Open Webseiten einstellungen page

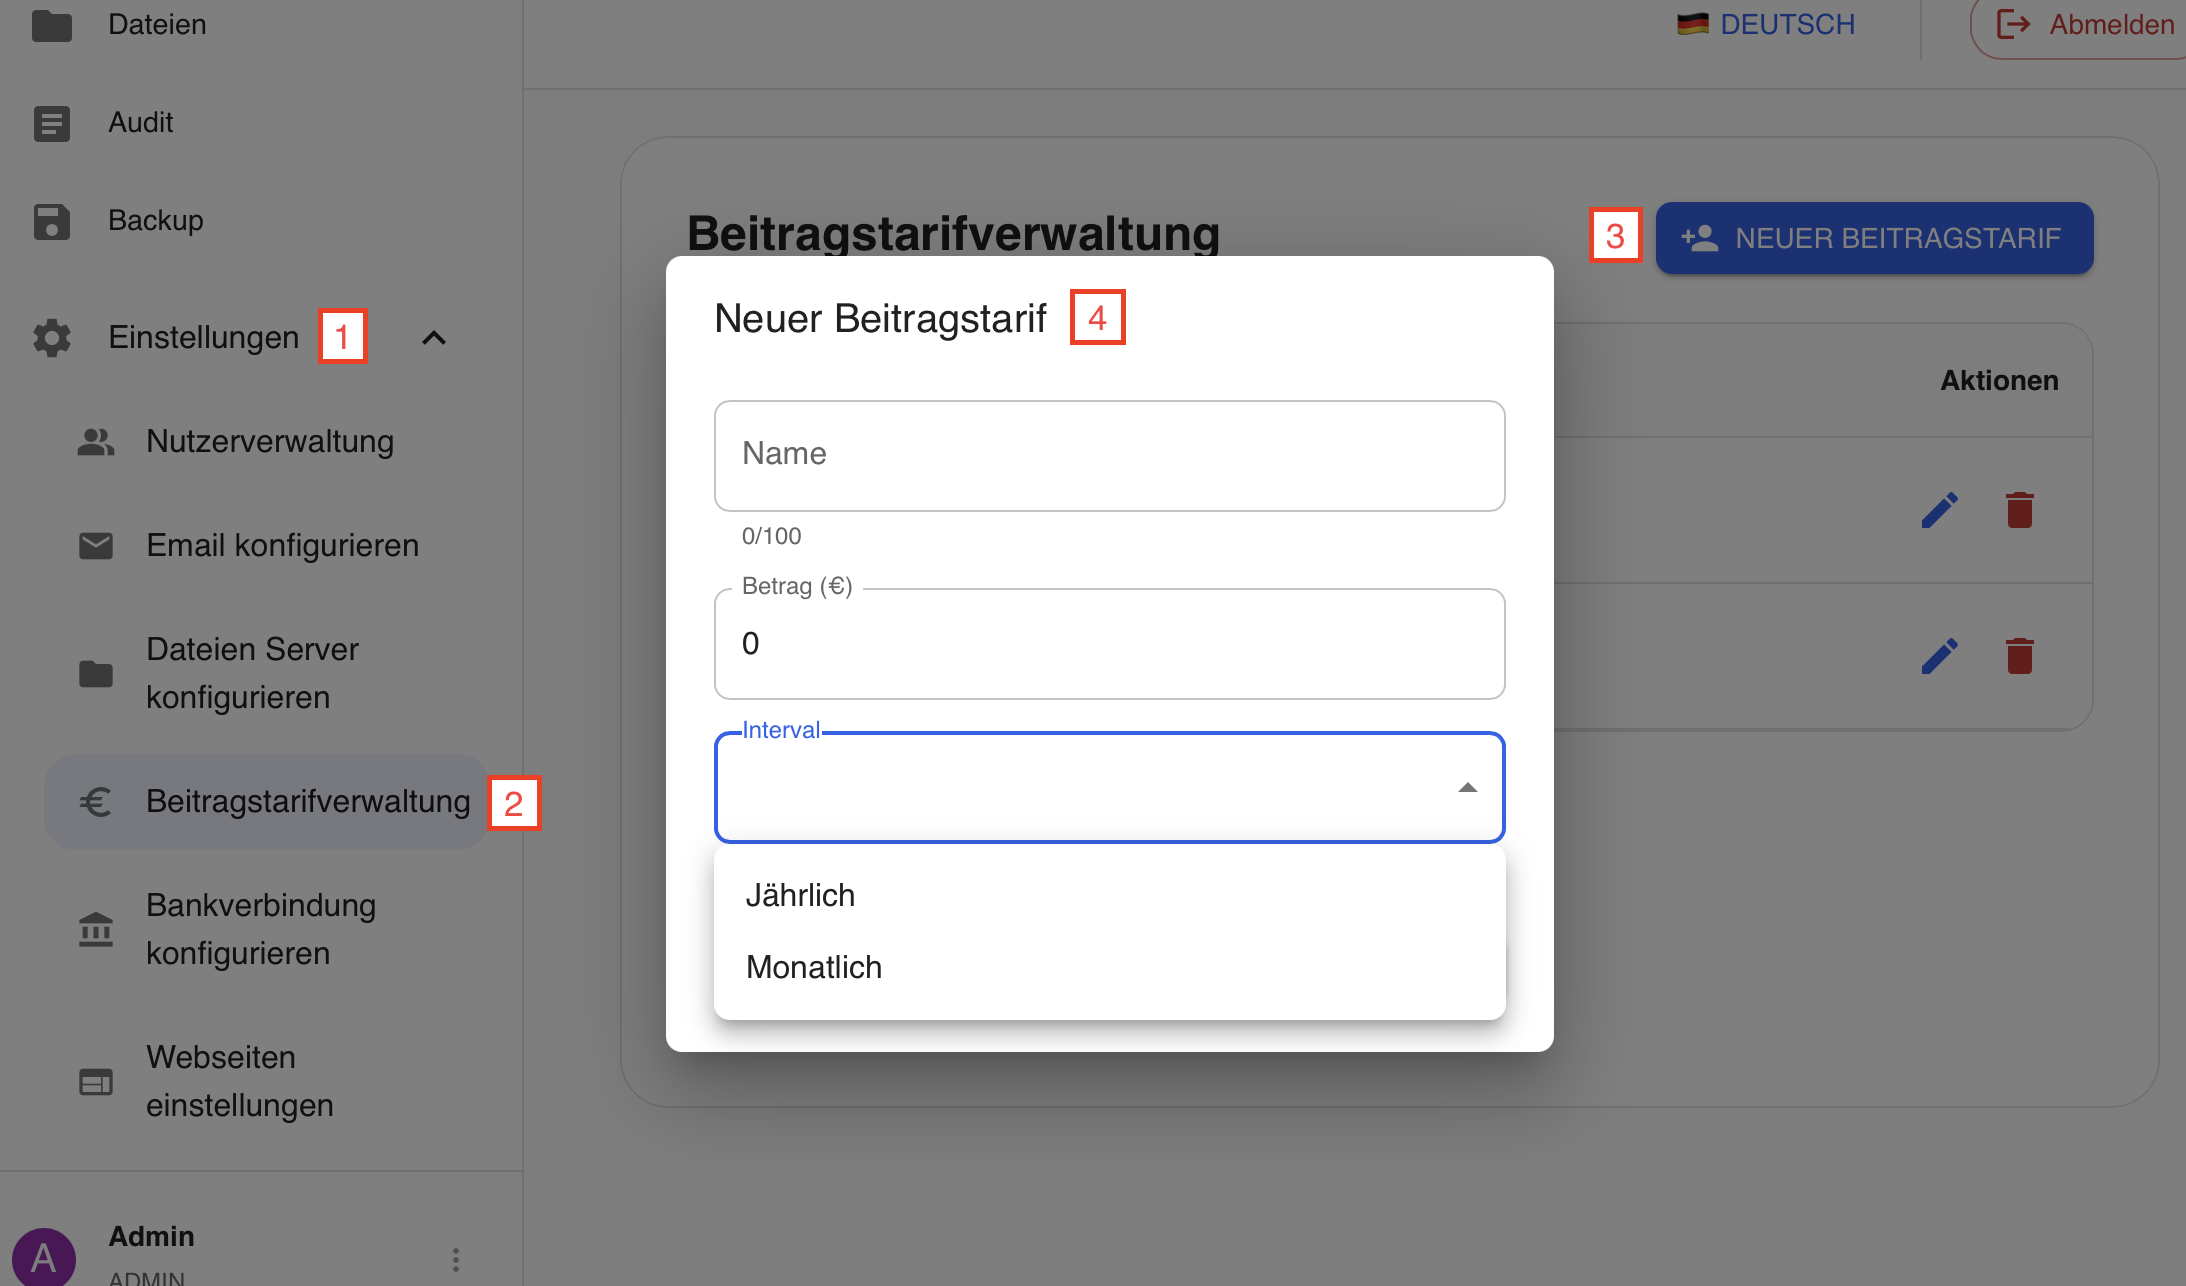tap(268, 1082)
